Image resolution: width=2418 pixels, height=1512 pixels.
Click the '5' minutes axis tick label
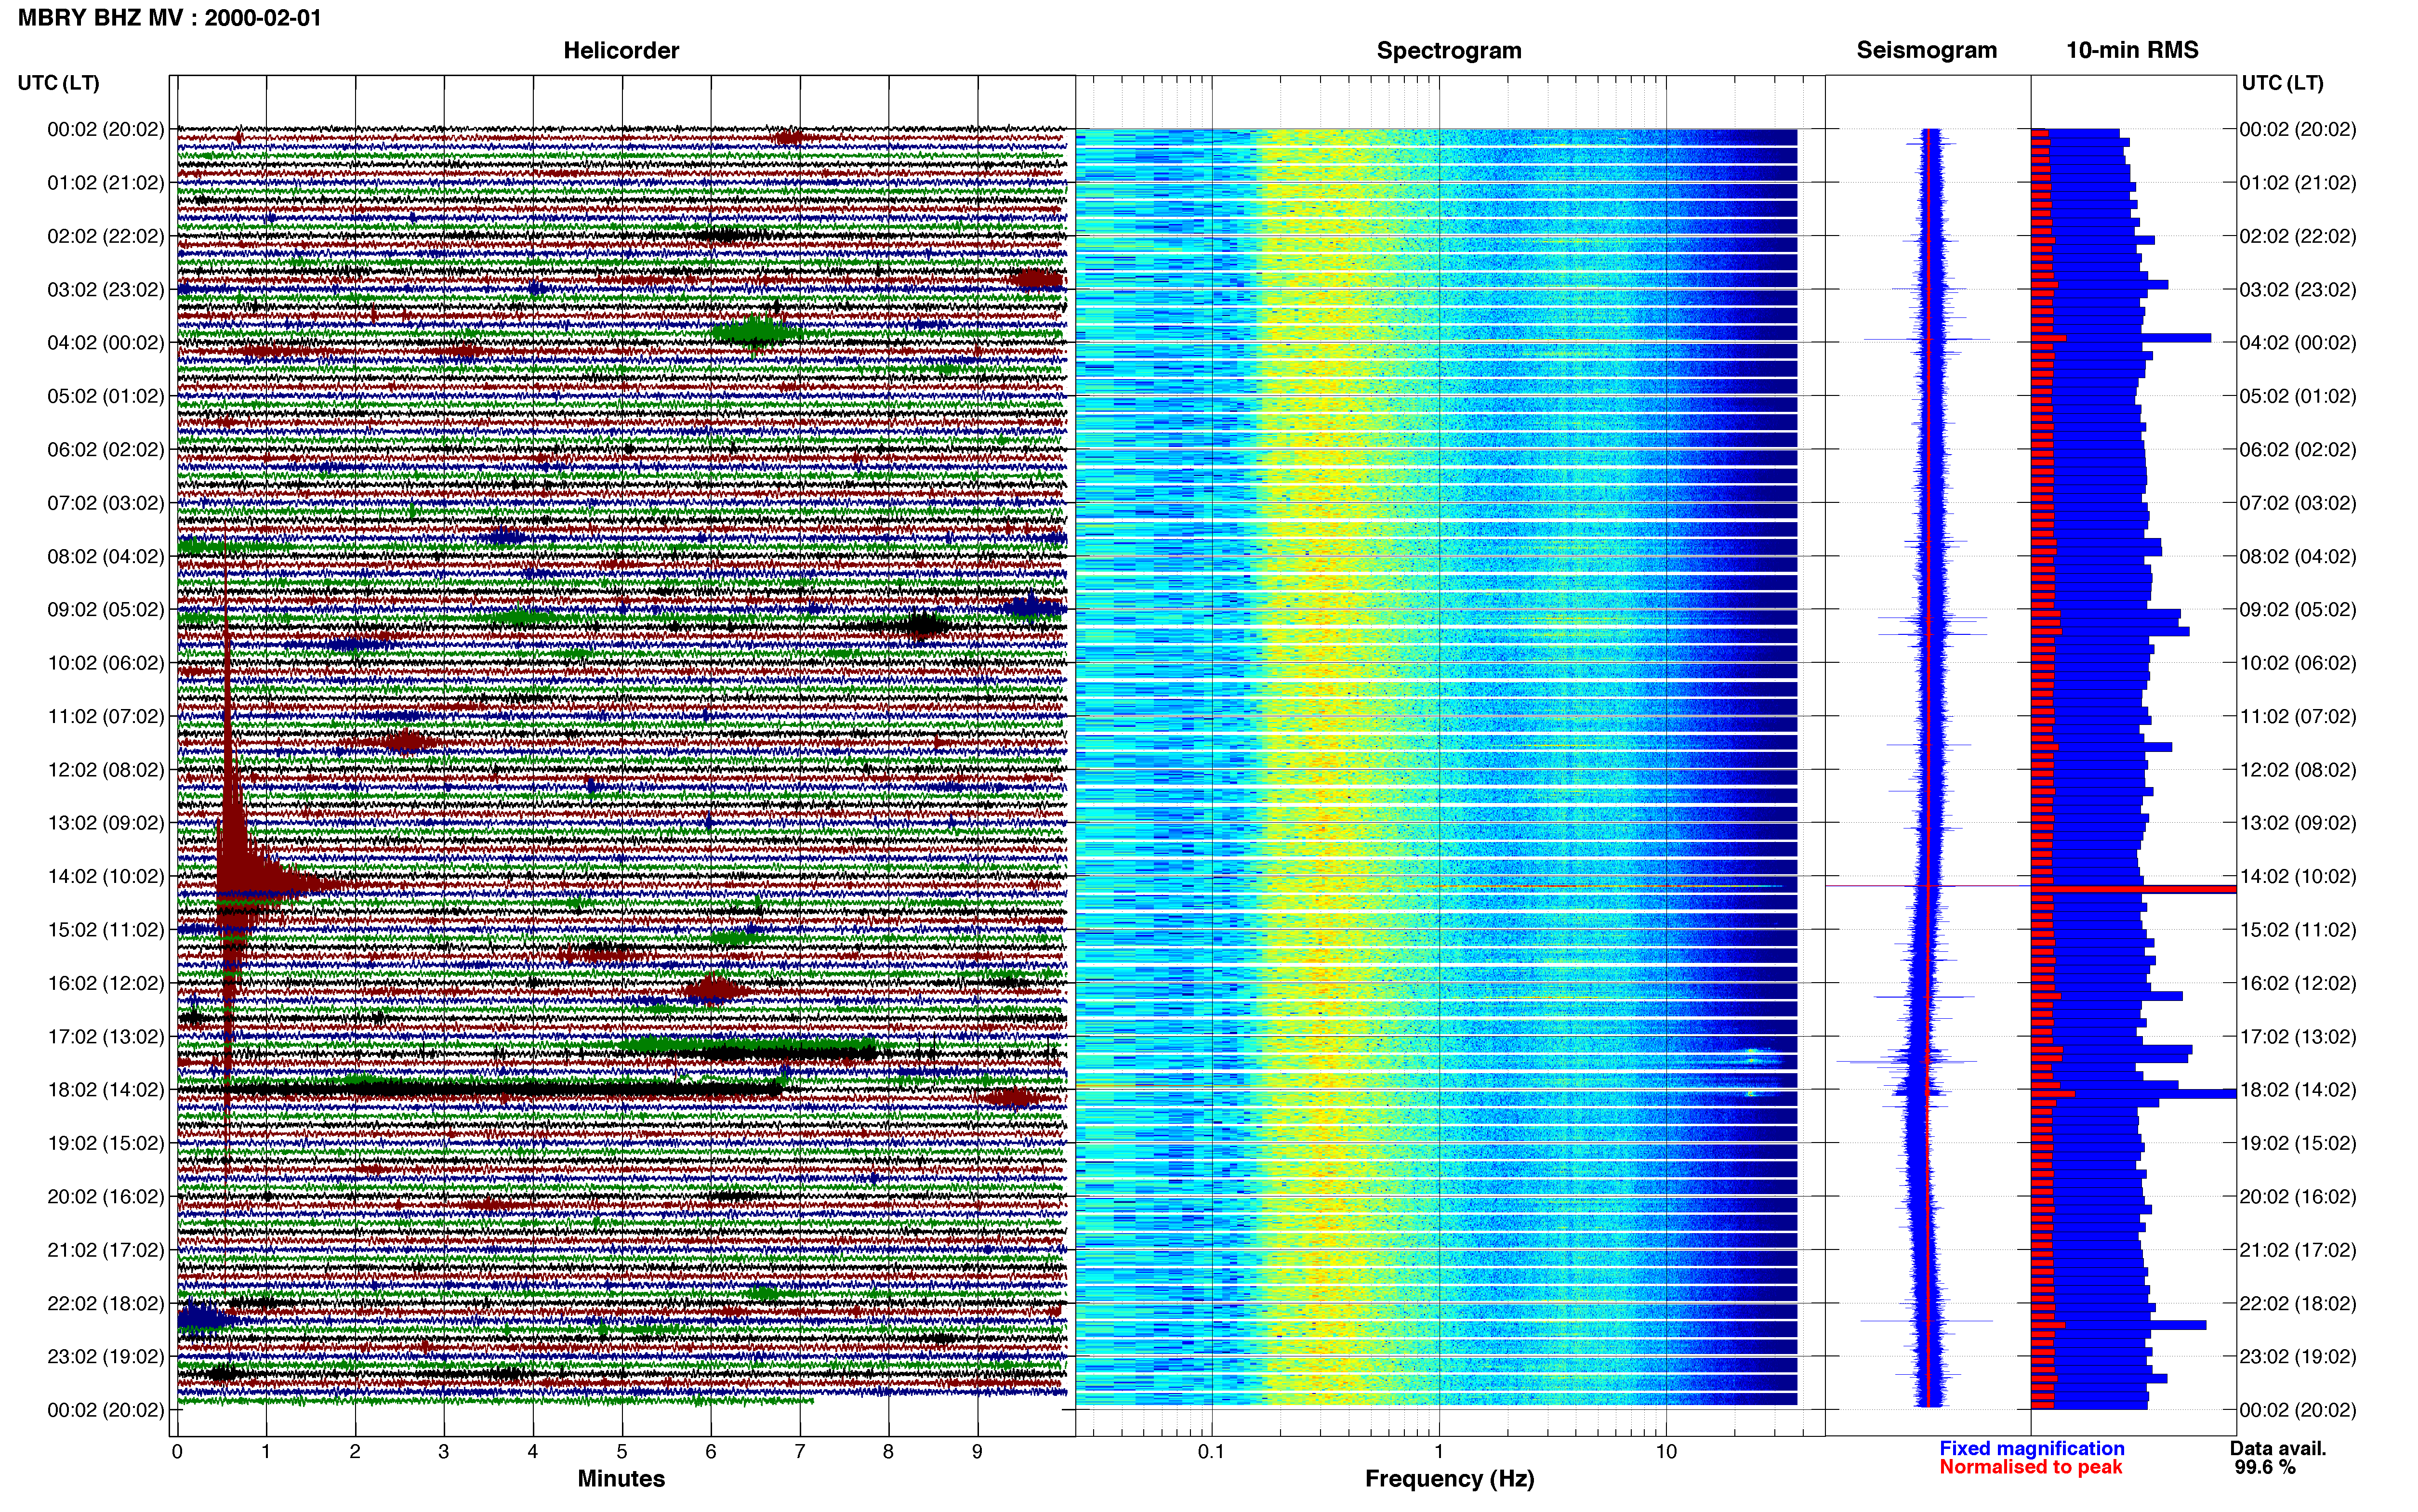click(622, 1451)
